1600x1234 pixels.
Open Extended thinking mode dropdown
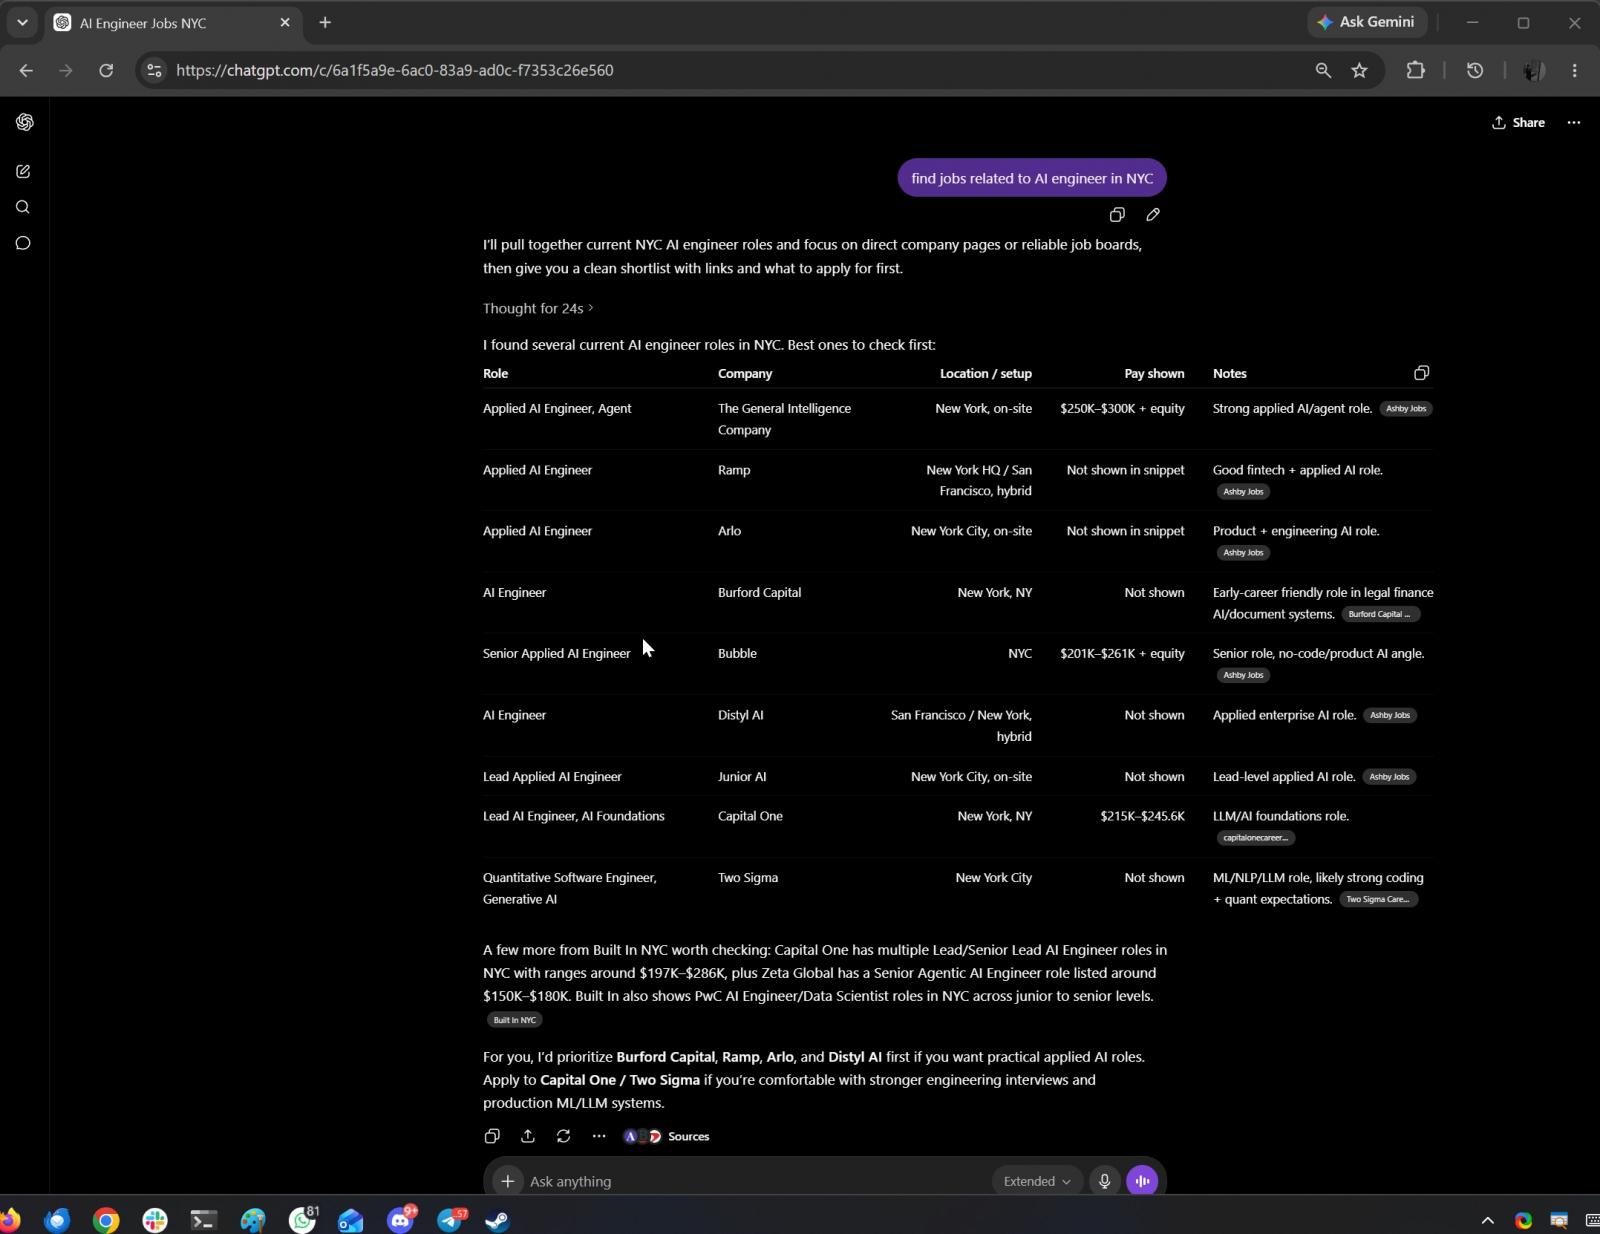1037,1181
